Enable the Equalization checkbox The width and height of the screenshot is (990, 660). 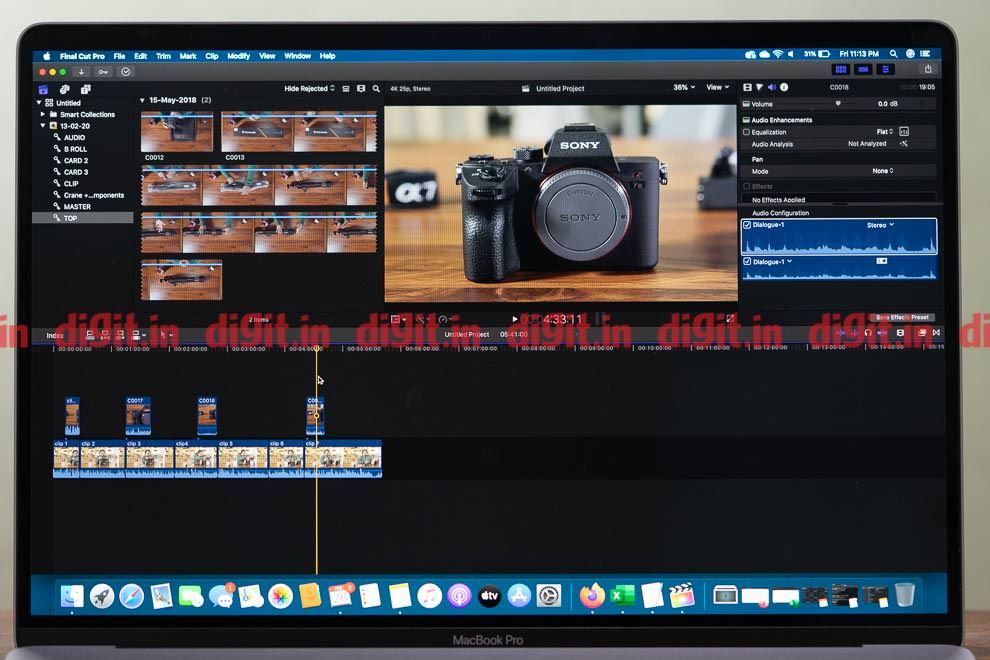point(746,132)
